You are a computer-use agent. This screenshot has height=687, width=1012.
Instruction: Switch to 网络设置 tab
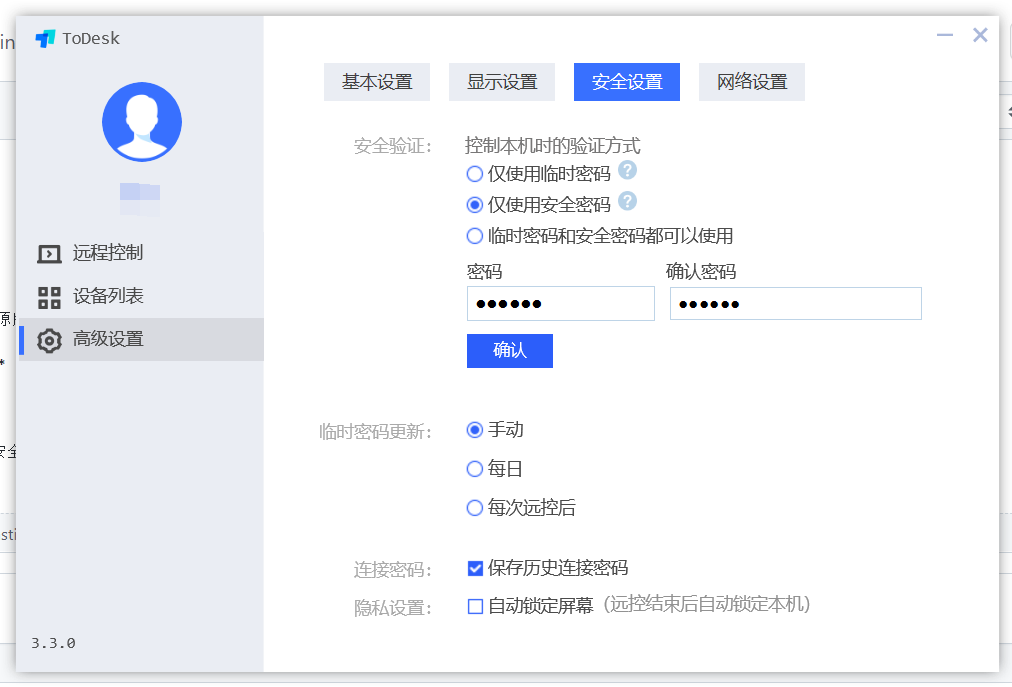tap(752, 82)
